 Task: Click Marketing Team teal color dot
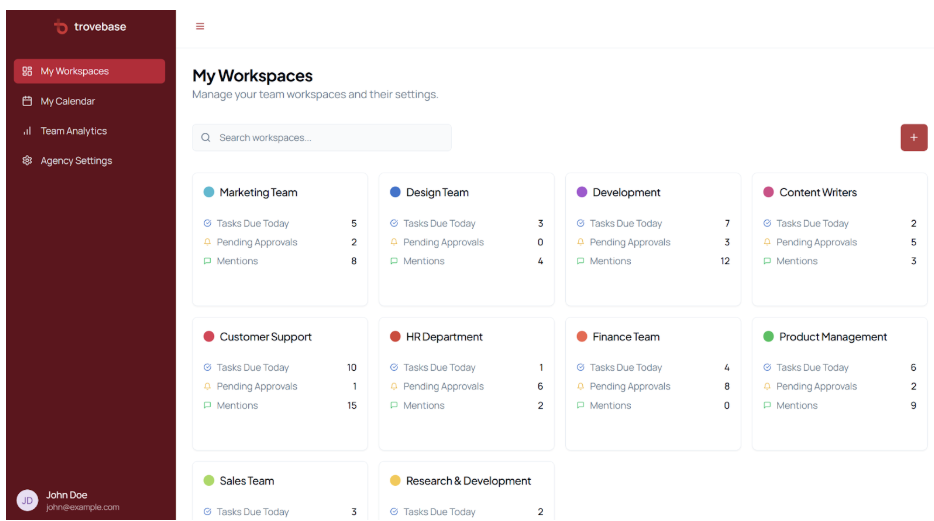(208, 192)
